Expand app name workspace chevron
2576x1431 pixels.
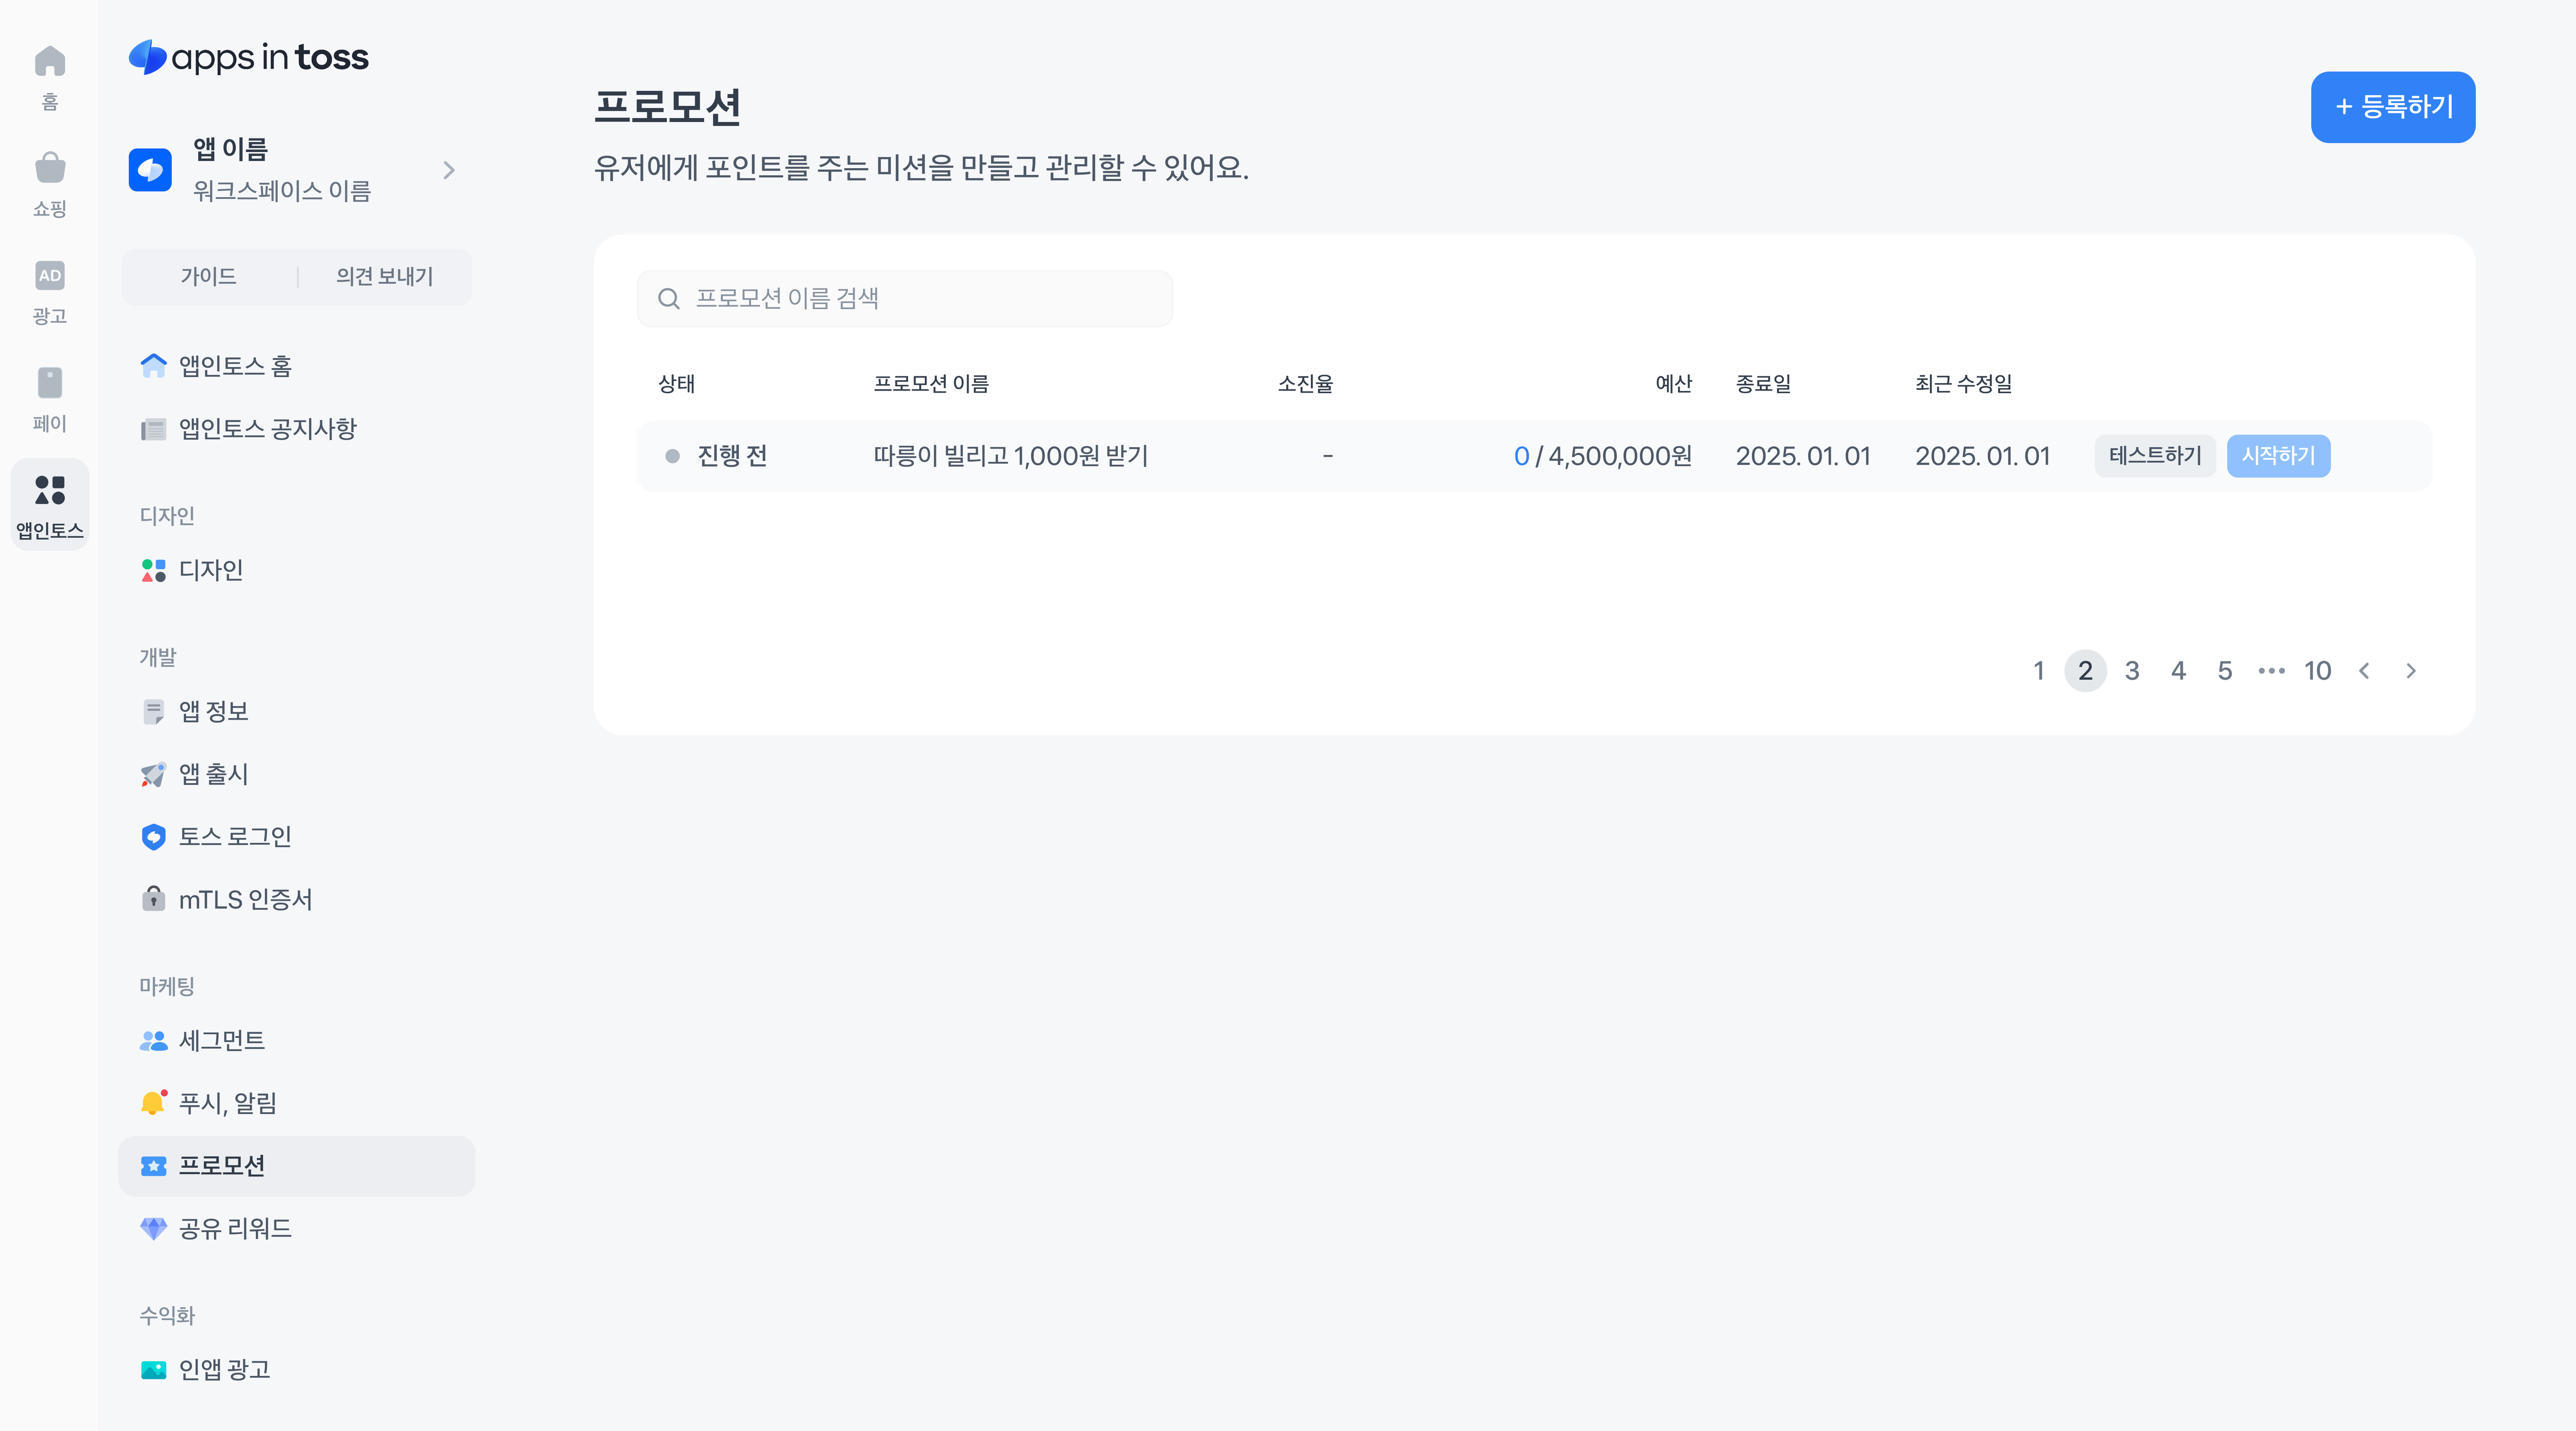point(449,170)
